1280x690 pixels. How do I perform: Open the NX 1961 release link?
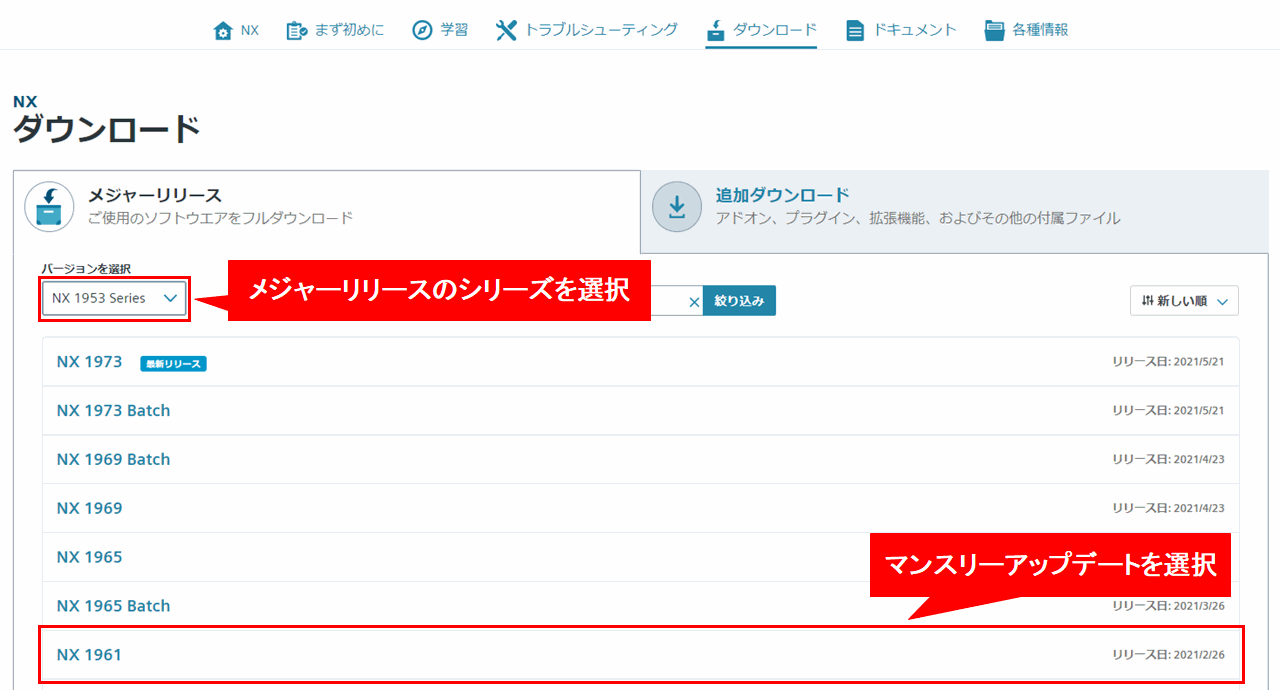click(x=89, y=655)
